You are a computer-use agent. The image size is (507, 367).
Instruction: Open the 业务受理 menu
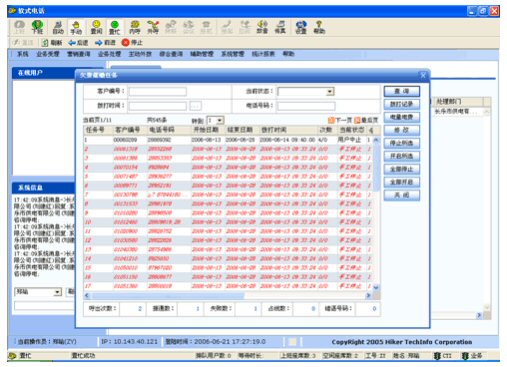48,54
